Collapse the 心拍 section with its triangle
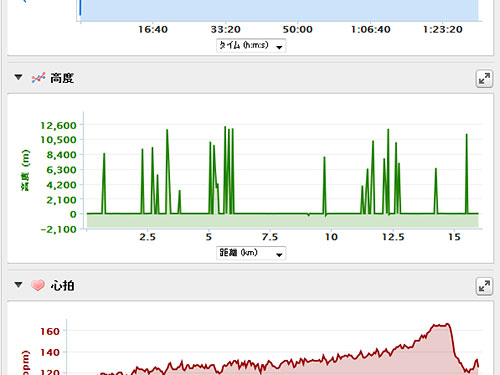The height and width of the screenshot is (375, 500). [18, 285]
